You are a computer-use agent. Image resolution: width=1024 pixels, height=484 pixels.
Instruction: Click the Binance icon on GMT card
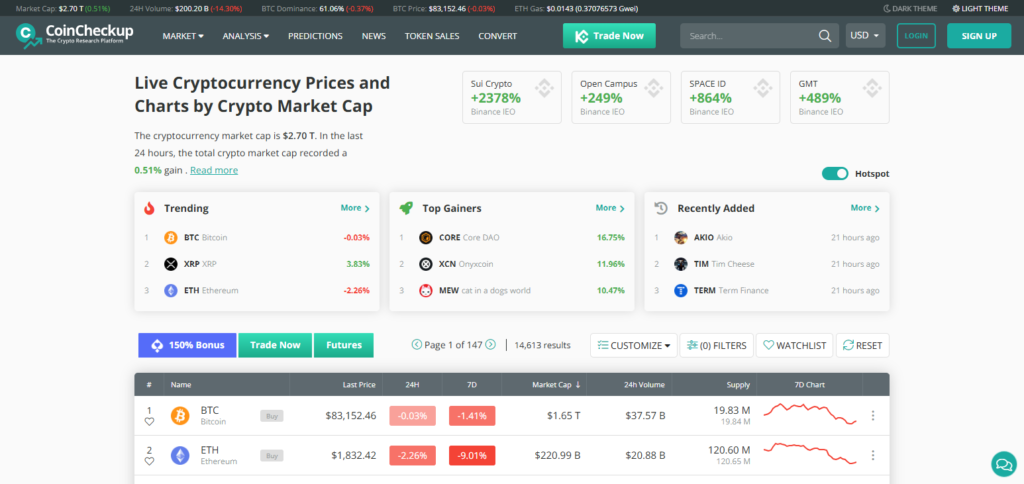(x=872, y=88)
